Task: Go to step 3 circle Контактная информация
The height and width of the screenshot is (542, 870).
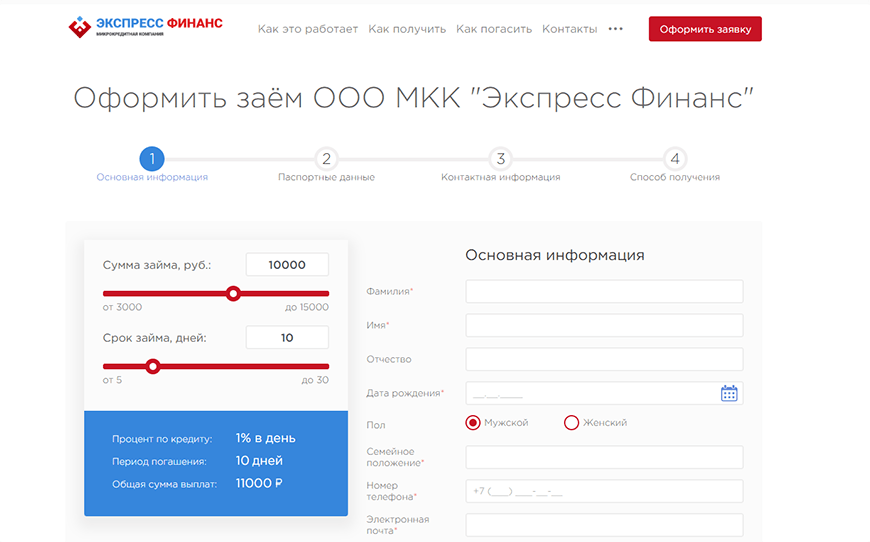Action: [x=500, y=158]
